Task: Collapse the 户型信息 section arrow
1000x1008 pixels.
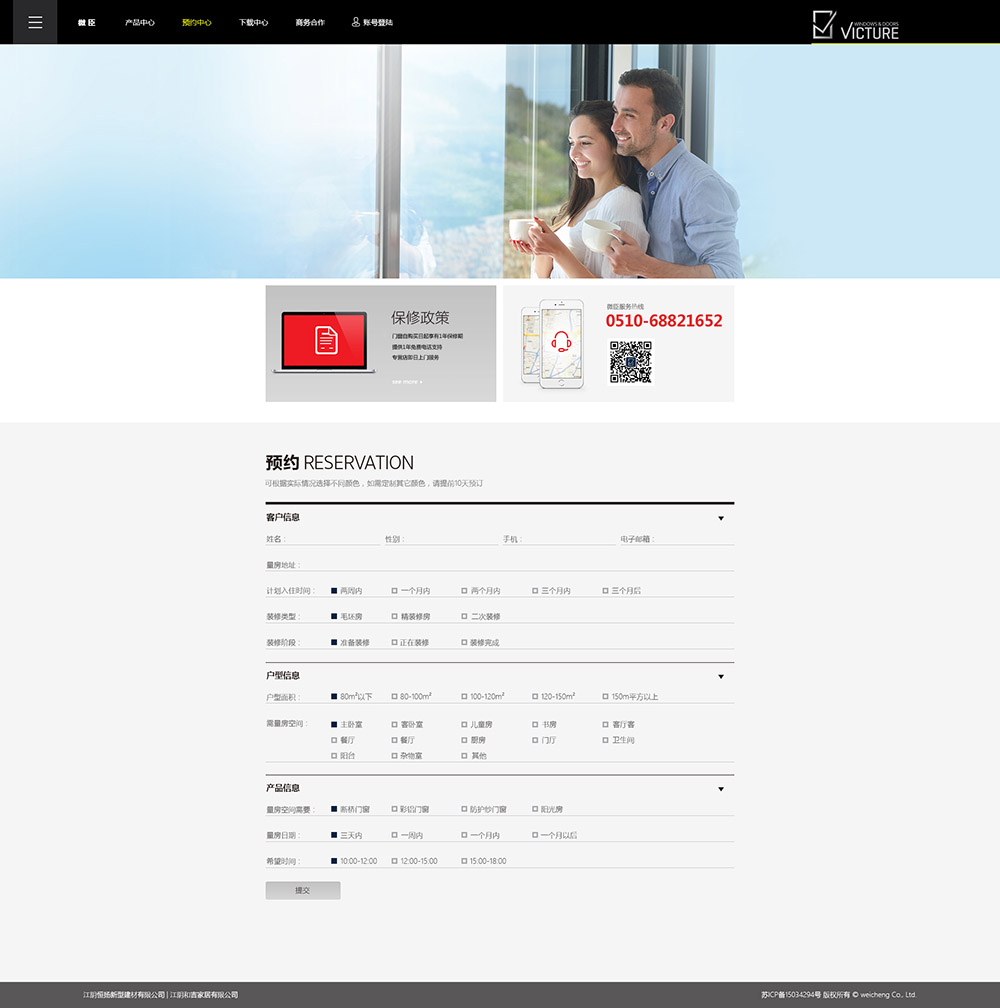Action: (x=721, y=677)
